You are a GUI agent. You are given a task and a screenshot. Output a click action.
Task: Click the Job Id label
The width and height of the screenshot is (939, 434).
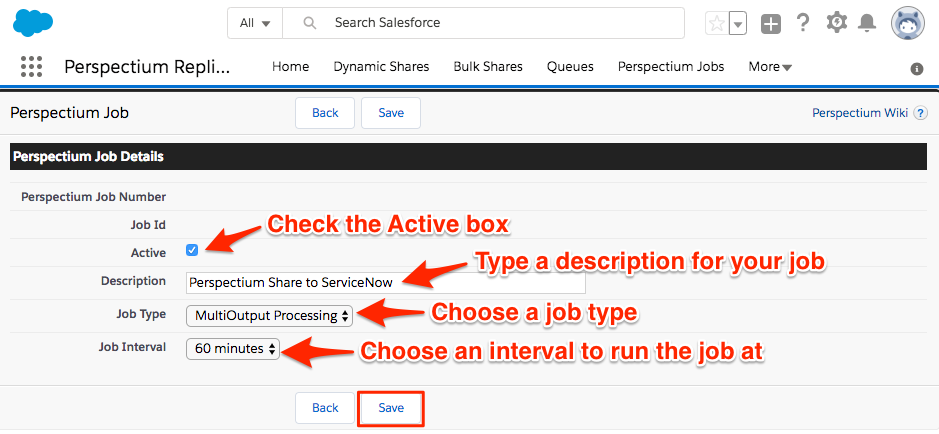tap(148, 225)
